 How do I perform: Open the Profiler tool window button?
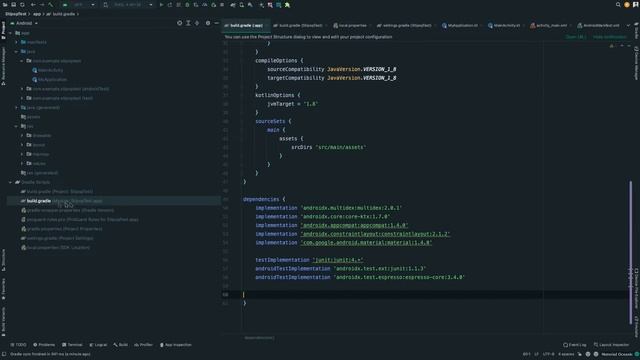143,345
